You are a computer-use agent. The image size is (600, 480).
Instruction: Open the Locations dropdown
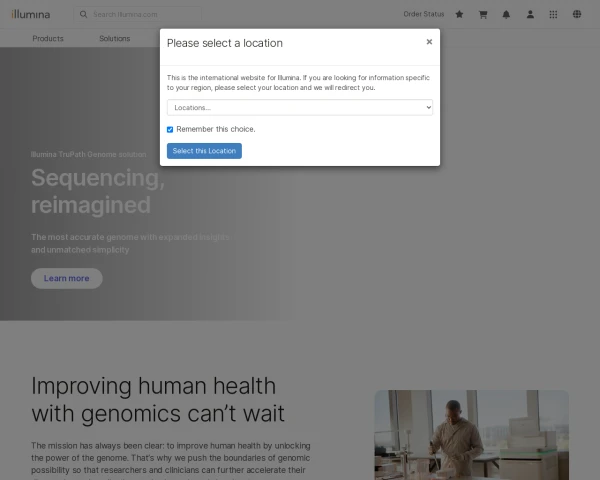point(300,108)
